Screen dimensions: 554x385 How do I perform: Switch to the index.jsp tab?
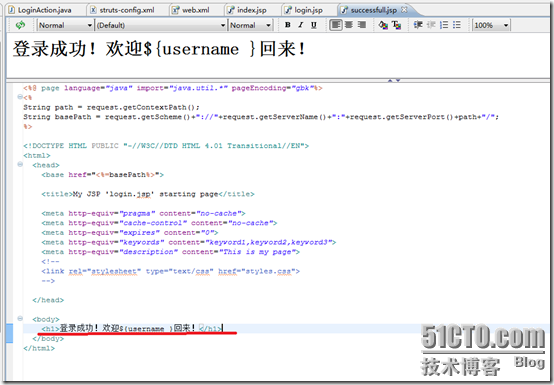(247, 10)
